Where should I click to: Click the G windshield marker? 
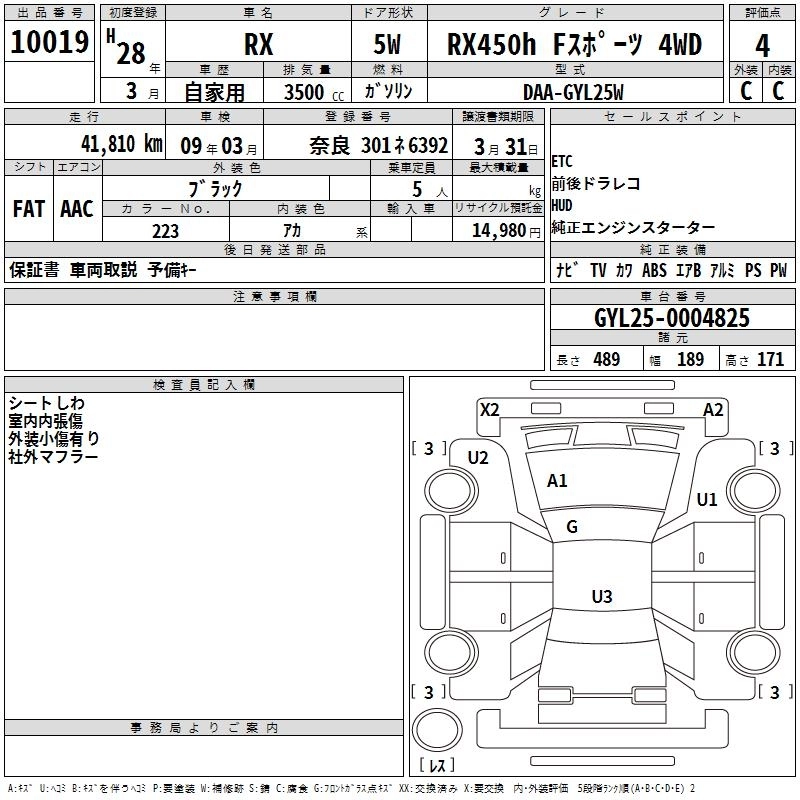click(572, 527)
